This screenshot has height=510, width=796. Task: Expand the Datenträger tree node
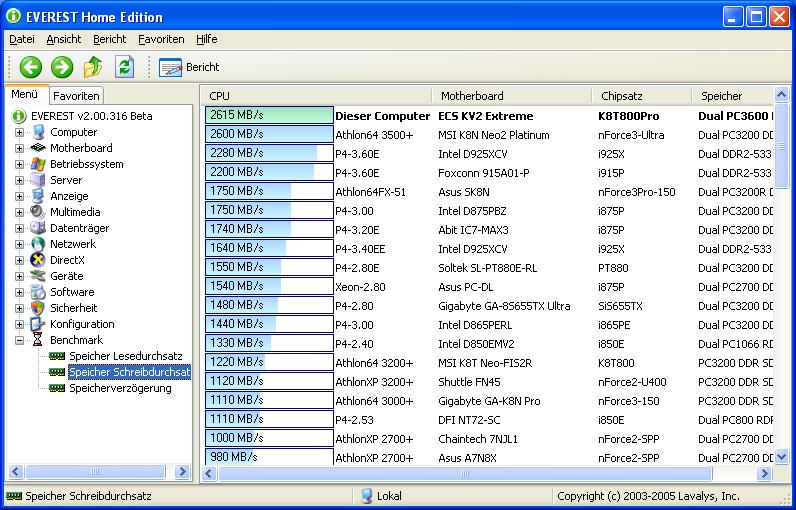pos(19,228)
